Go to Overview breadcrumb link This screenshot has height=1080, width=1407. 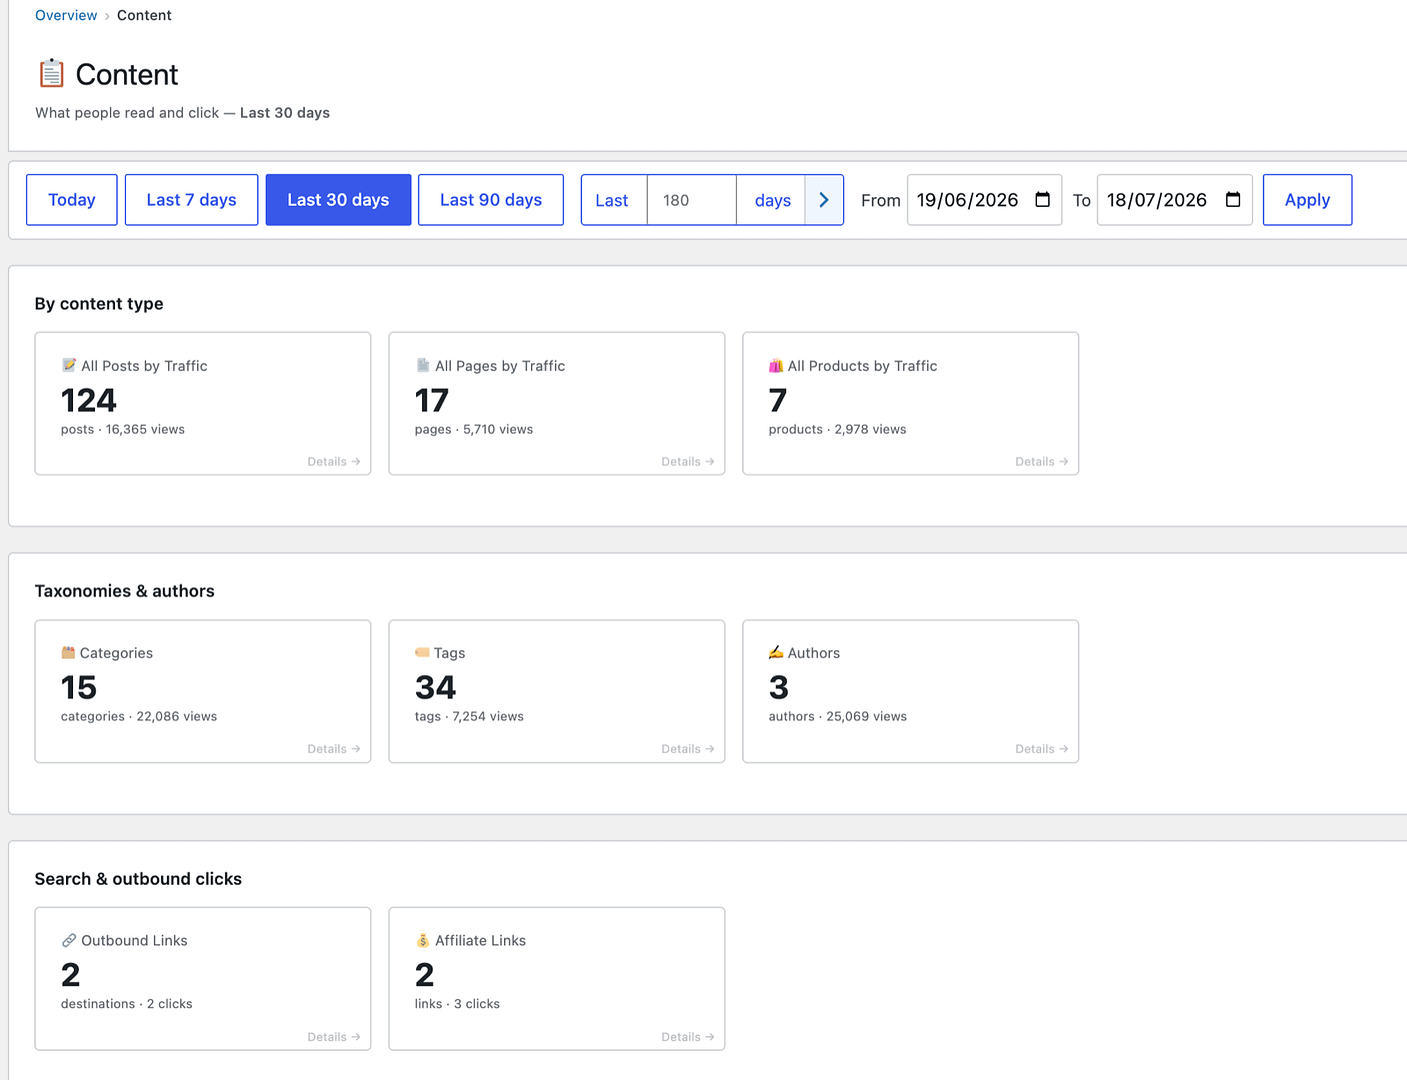pyautogui.click(x=66, y=15)
